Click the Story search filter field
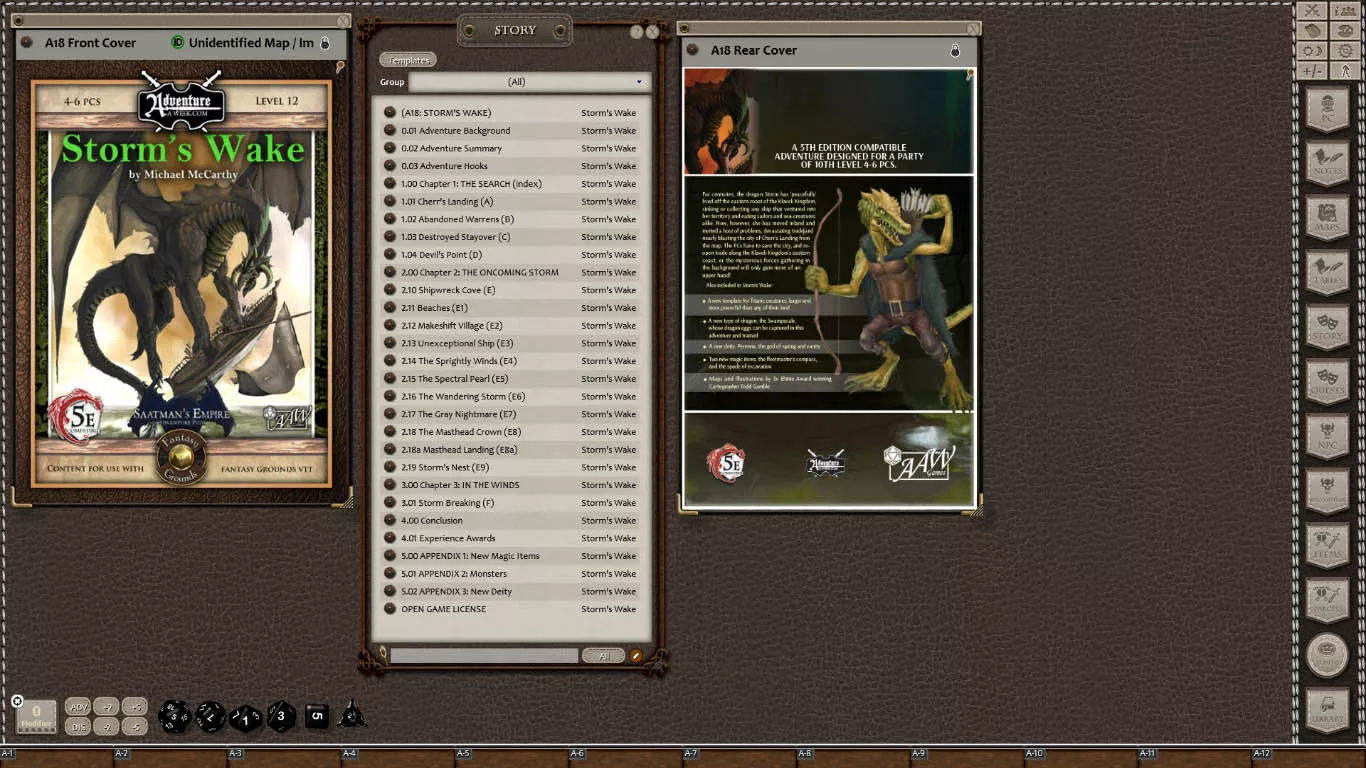Image resolution: width=1366 pixels, height=768 pixels. tap(484, 656)
